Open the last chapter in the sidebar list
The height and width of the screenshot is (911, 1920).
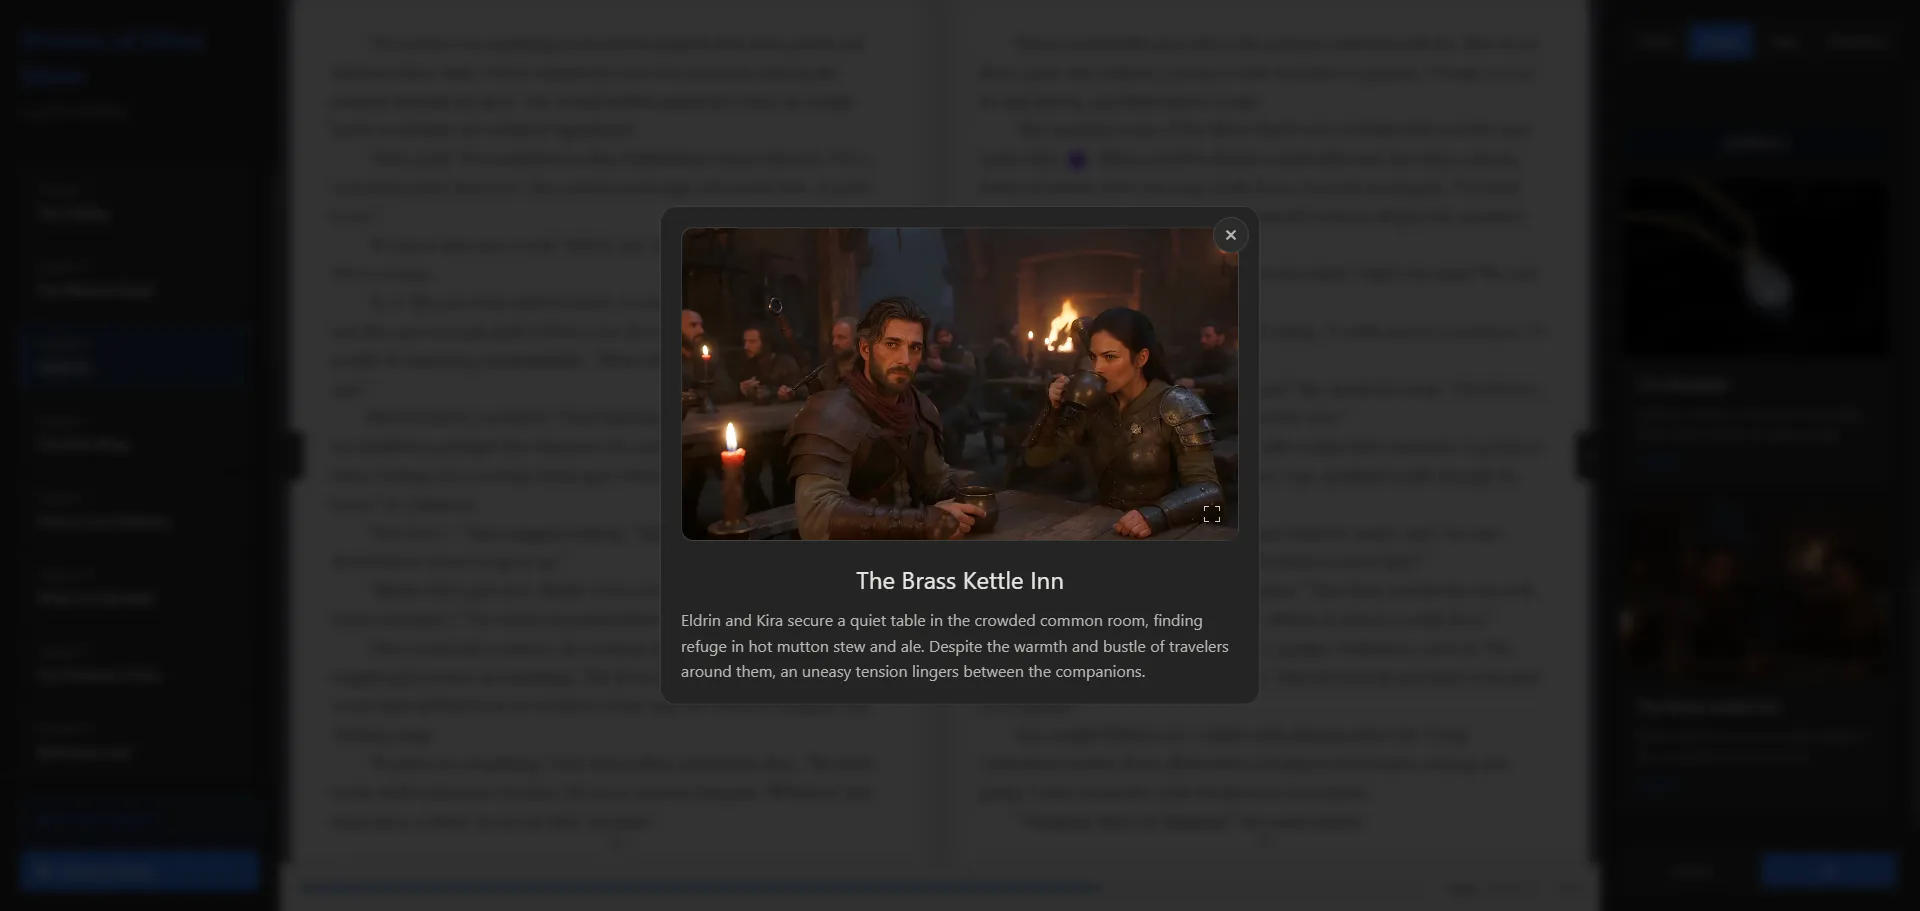point(130,742)
